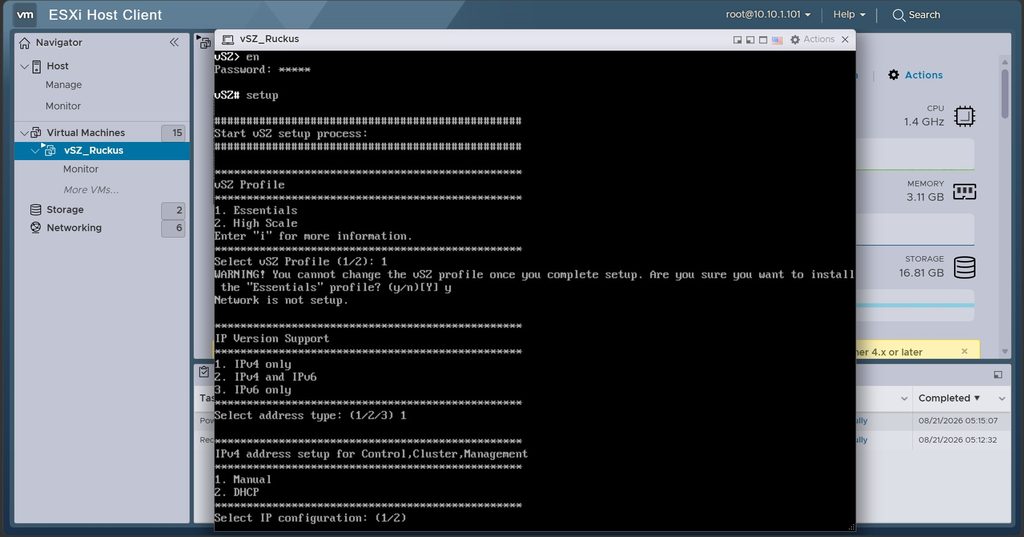
Task: Maximize tasks panel via its corner icon
Action: (998, 375)
